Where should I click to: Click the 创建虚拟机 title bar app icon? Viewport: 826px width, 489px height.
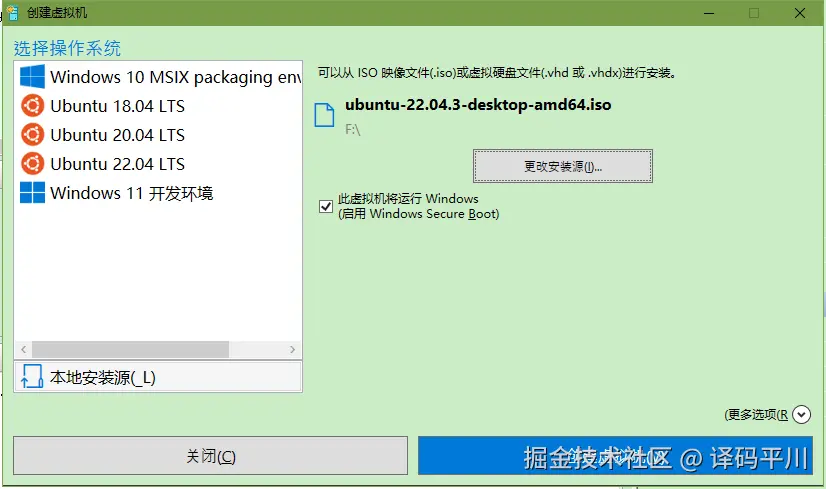point(12,13)
